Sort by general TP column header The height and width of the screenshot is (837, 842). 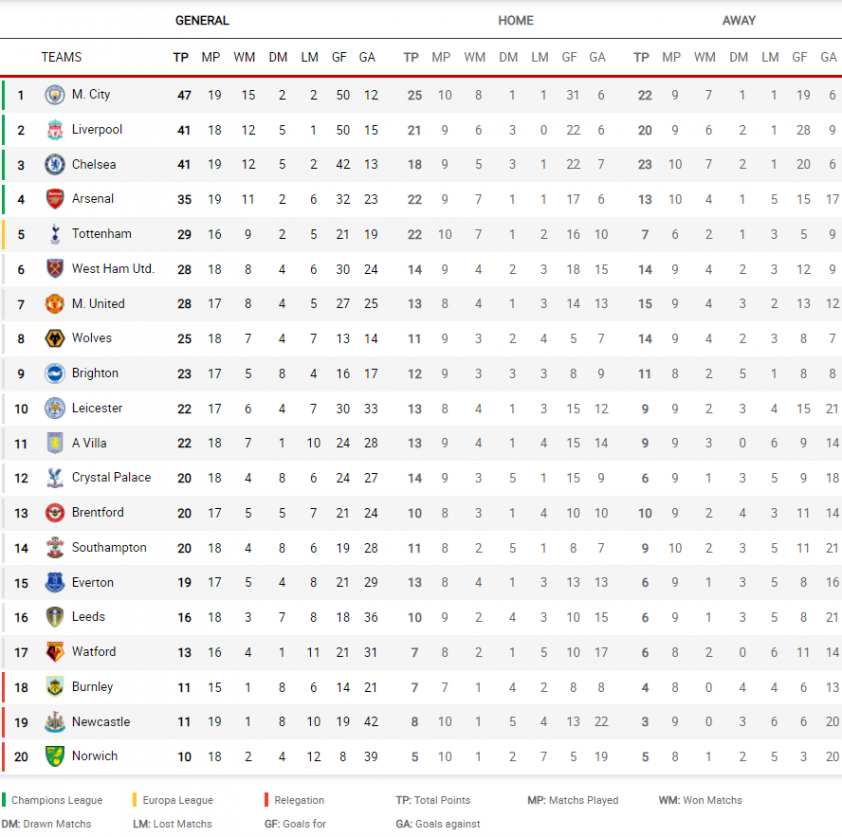pyautogui.click(x=180, y=57)
